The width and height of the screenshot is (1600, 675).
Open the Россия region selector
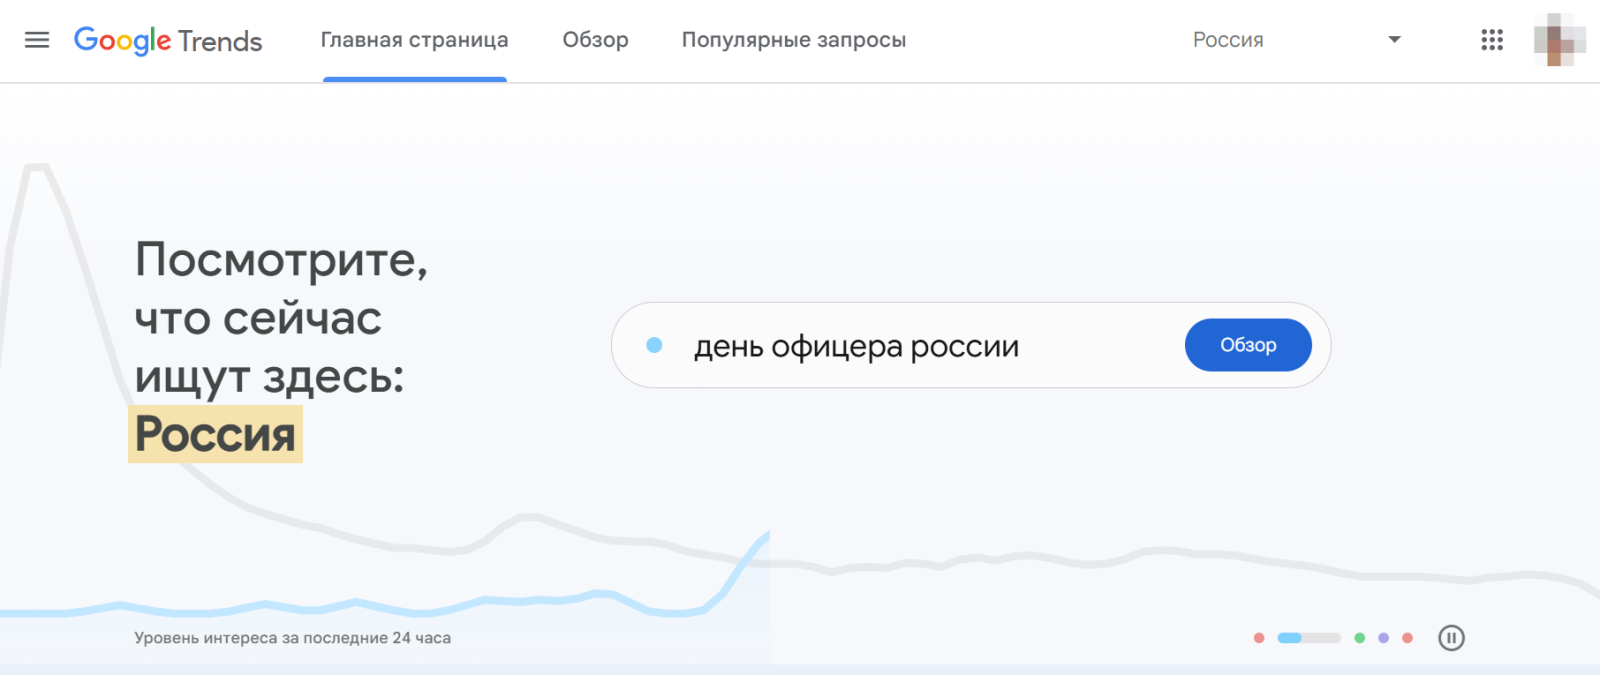tap(1227, 39)
